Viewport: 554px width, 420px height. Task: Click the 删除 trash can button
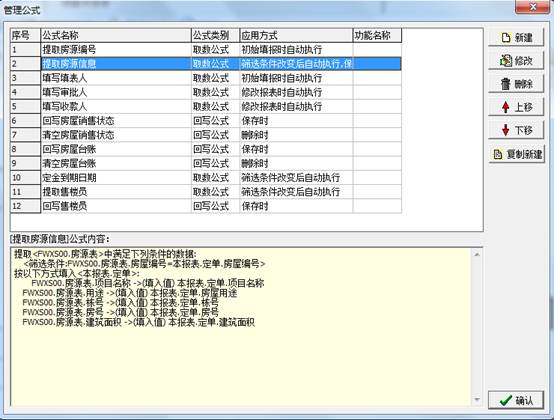(516, 84)
